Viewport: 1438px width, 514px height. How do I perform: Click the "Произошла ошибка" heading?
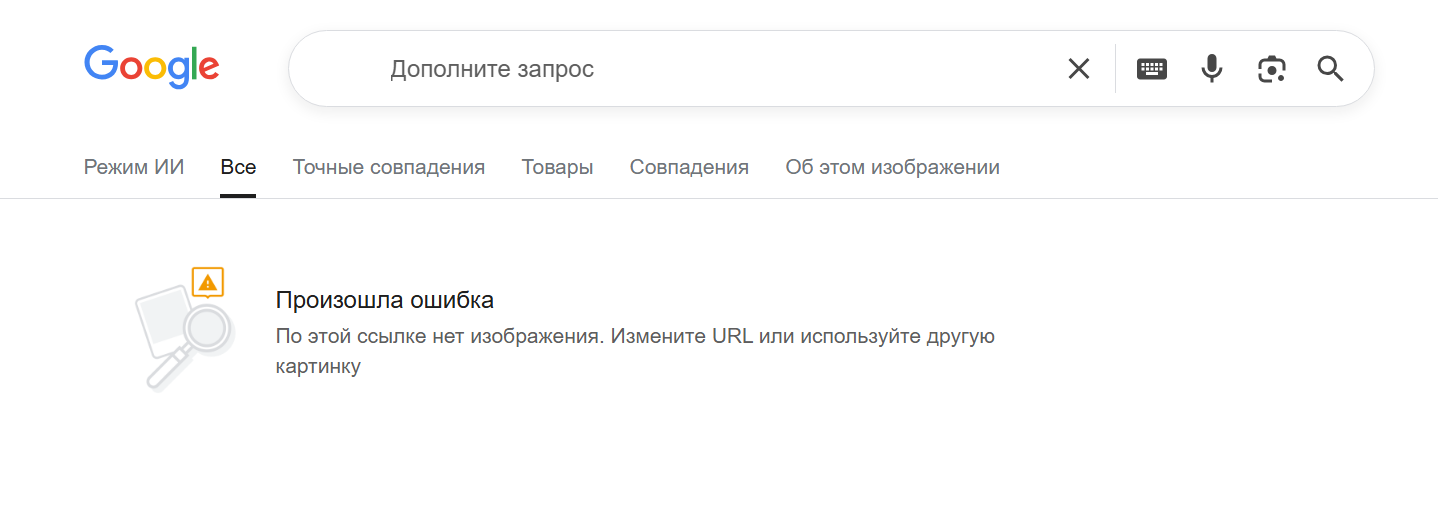[385, 300]
